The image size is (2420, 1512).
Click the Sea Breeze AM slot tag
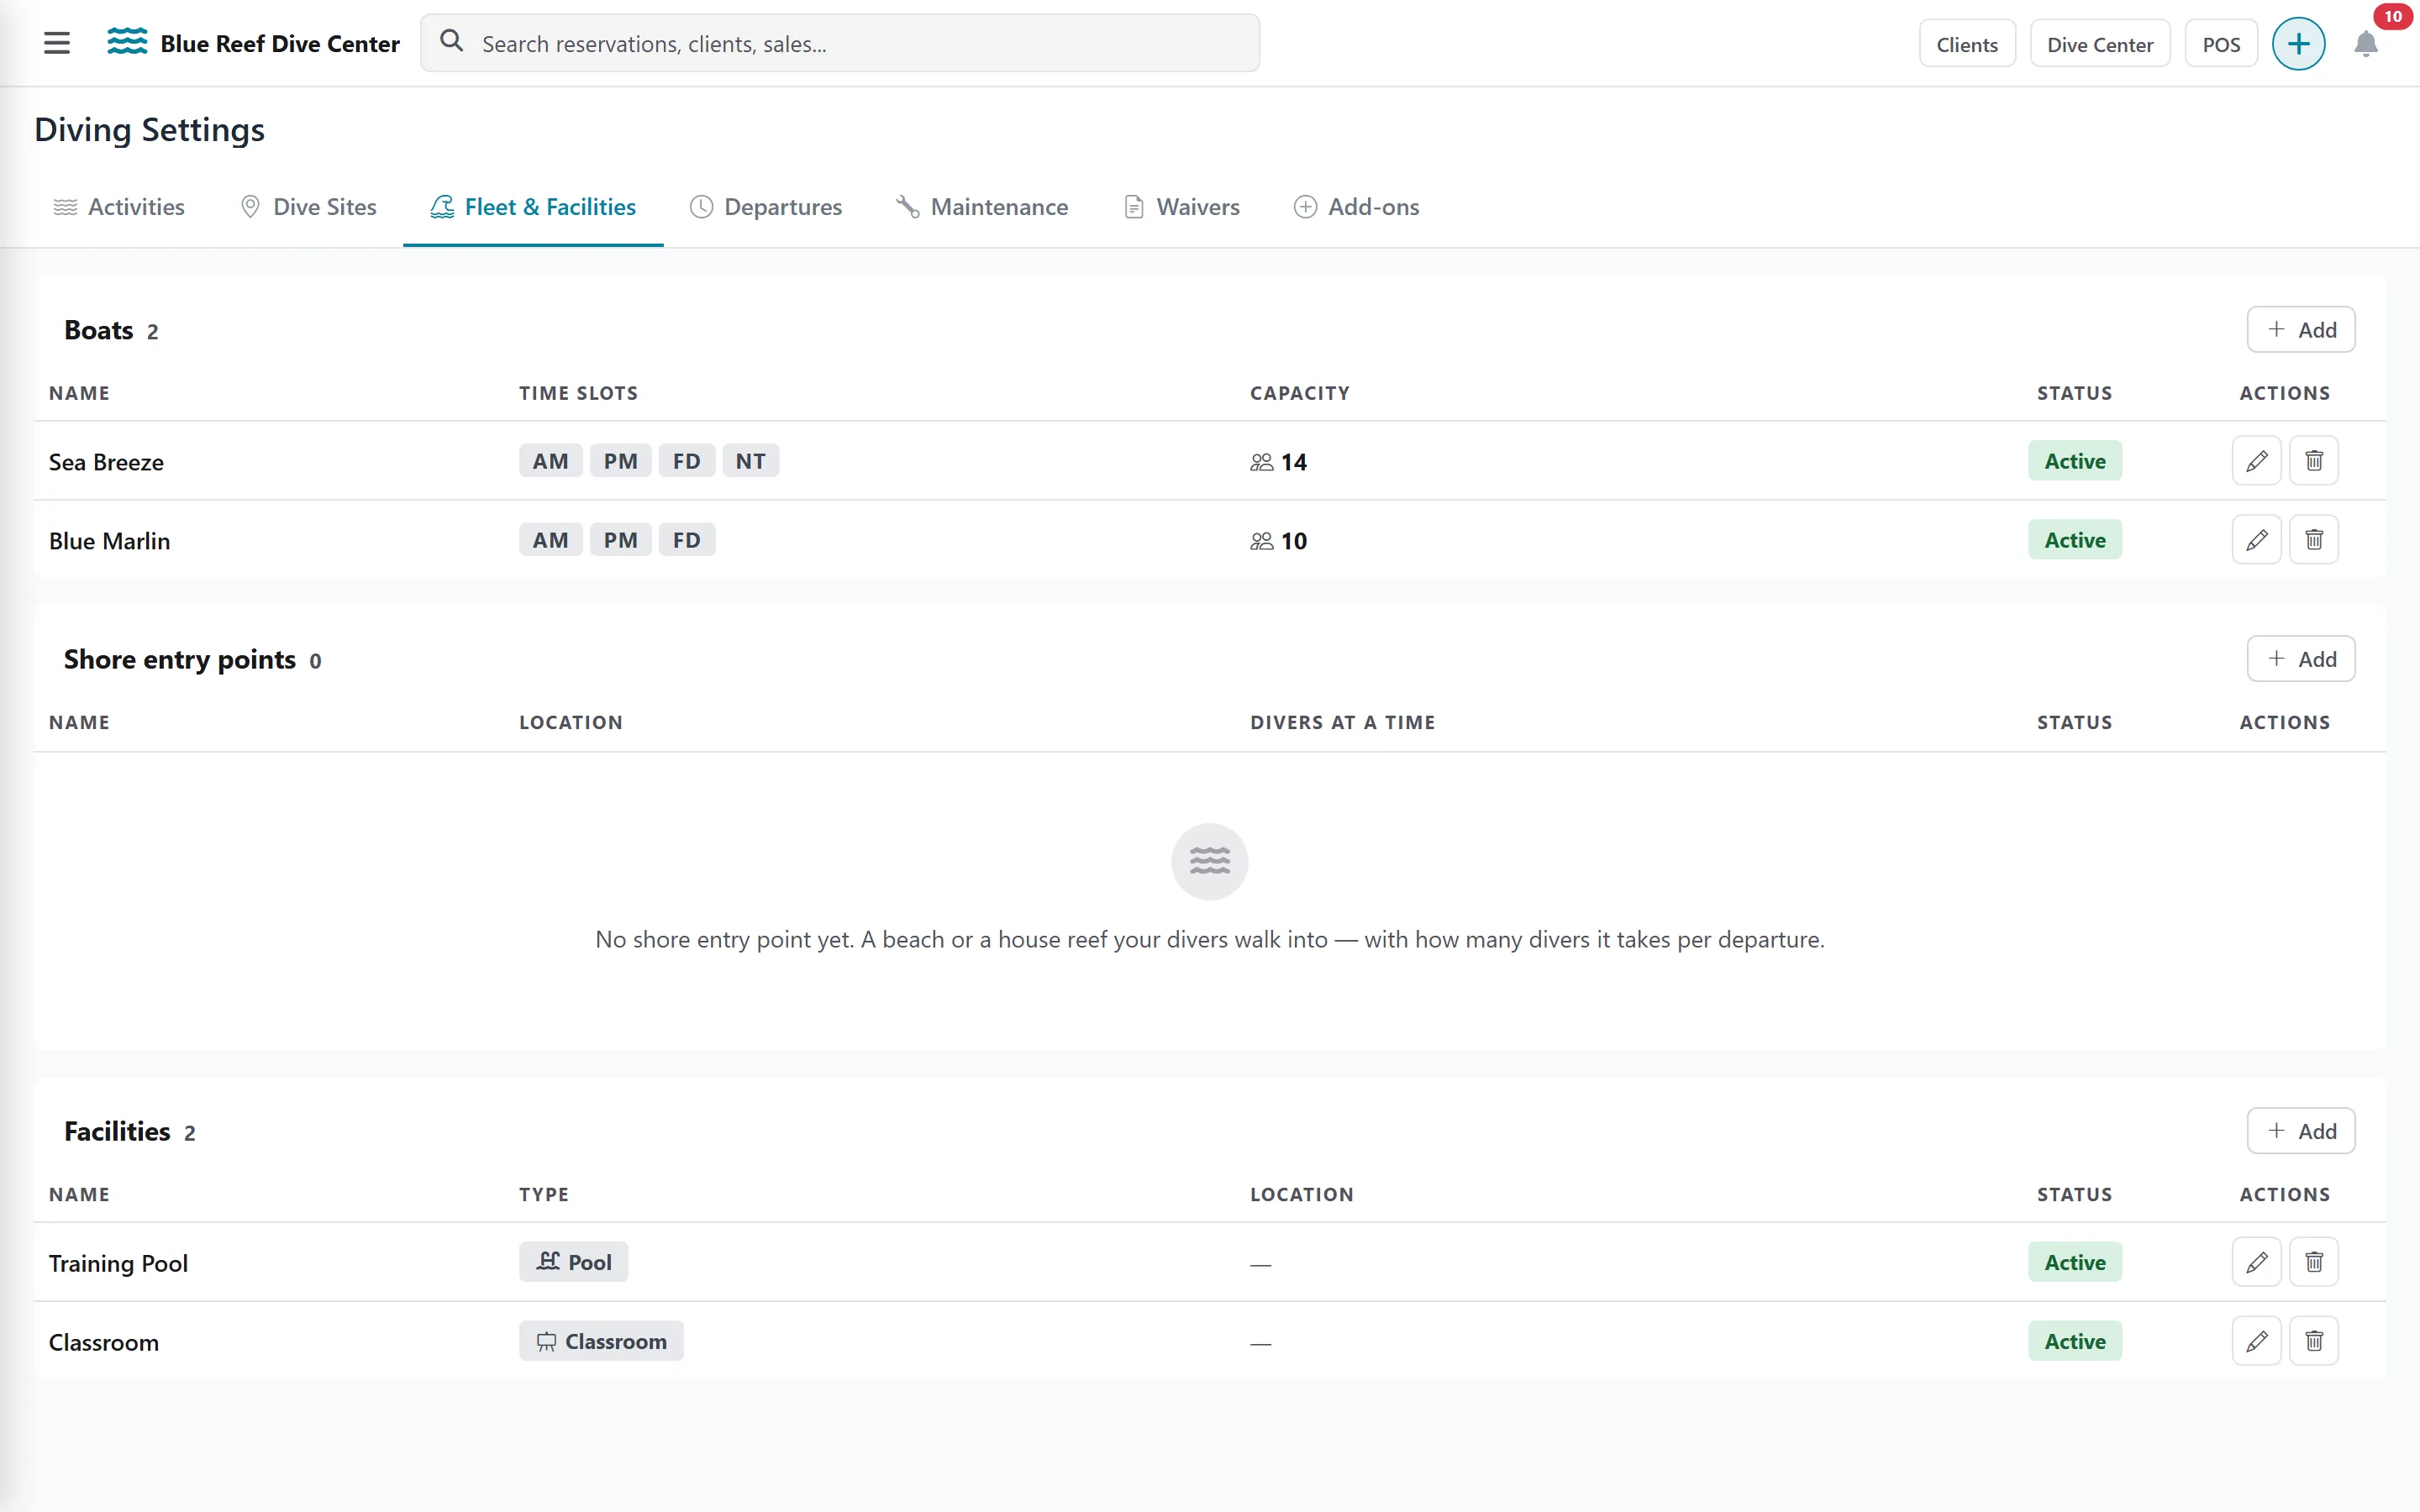[550, 461]
